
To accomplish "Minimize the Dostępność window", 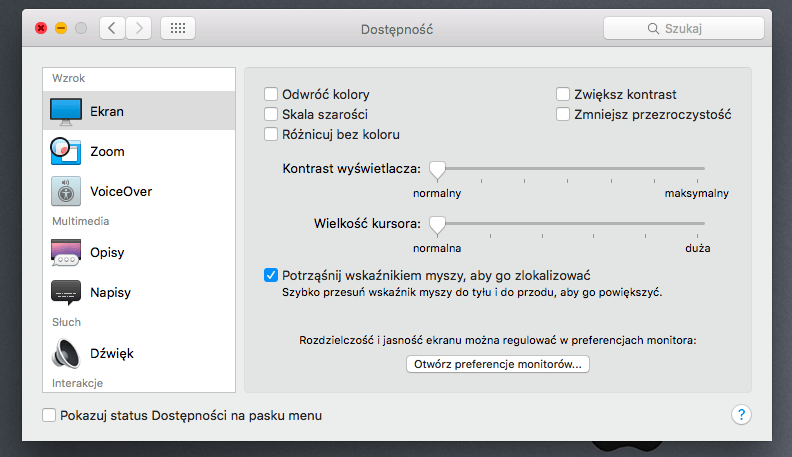I will tap(61, 28).
